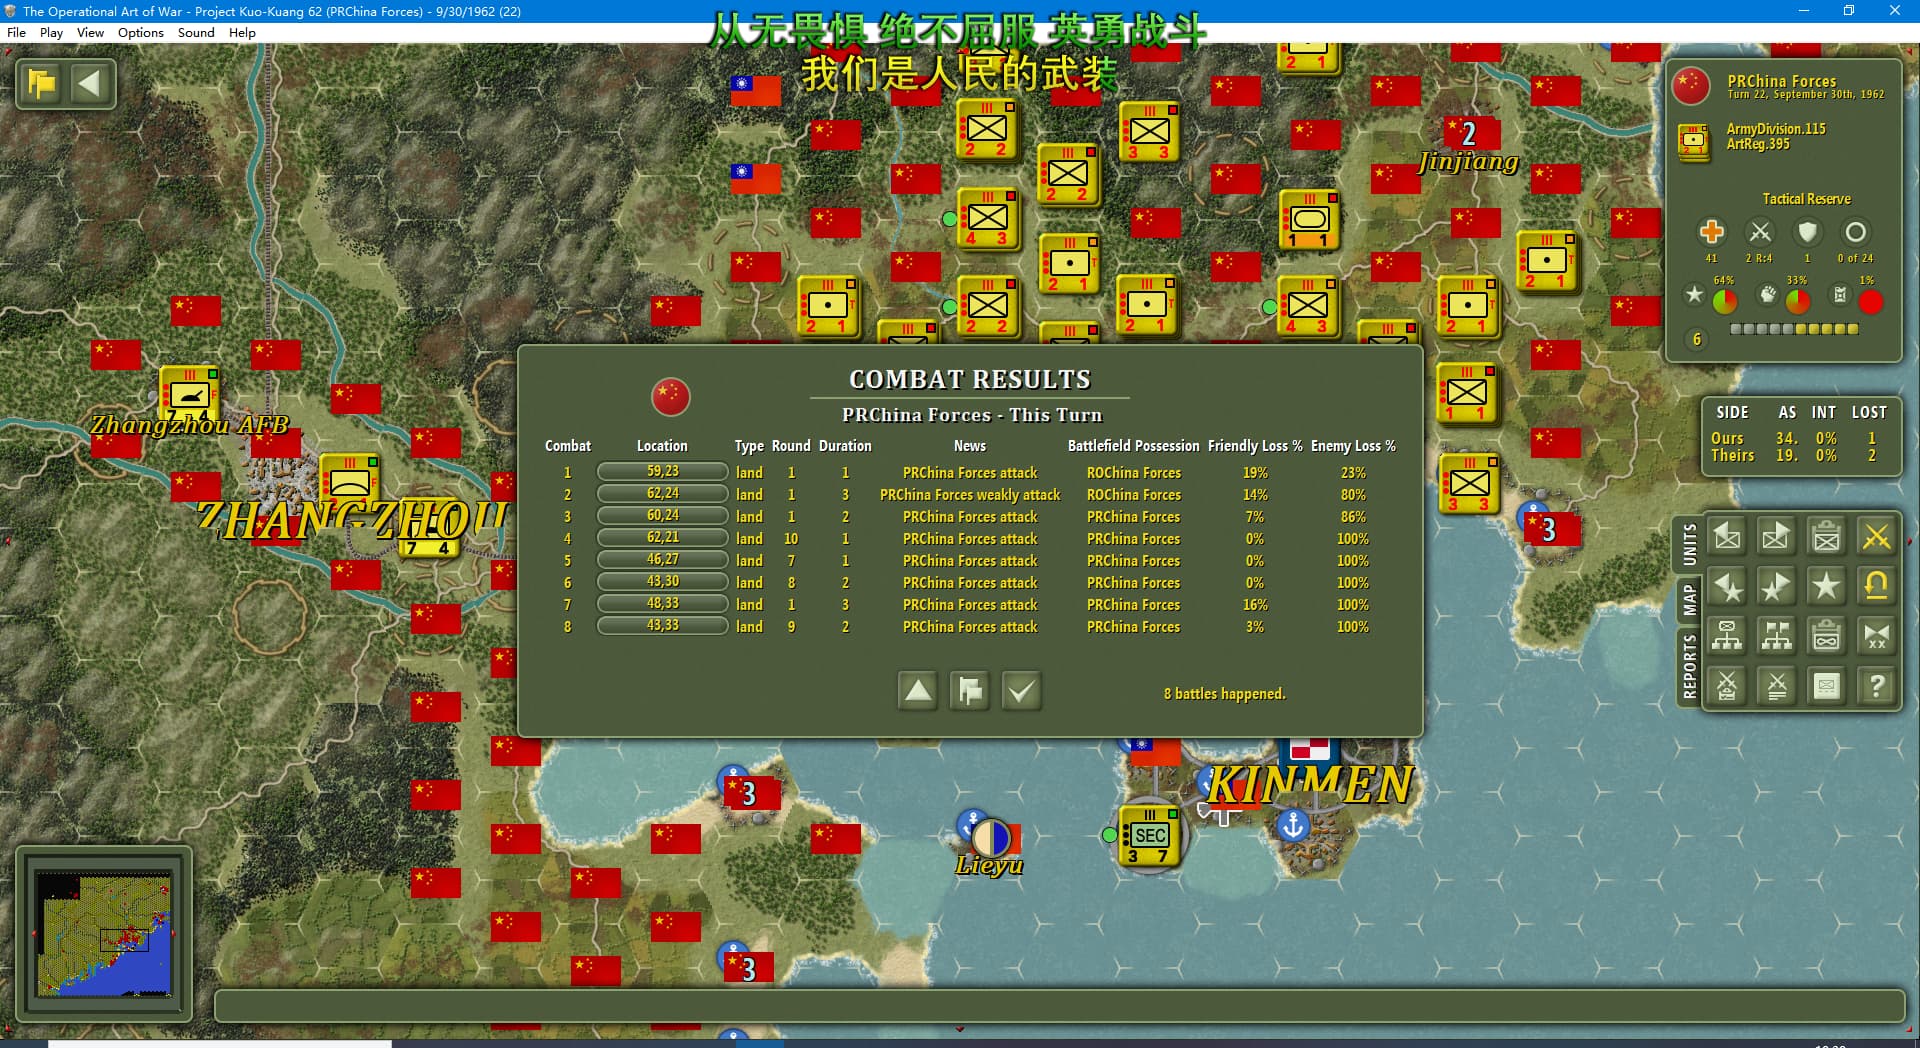1920x1048 pixels.
Task: Click the clipboard with infinity symbol icon
Action: [x=1827, y=636]
